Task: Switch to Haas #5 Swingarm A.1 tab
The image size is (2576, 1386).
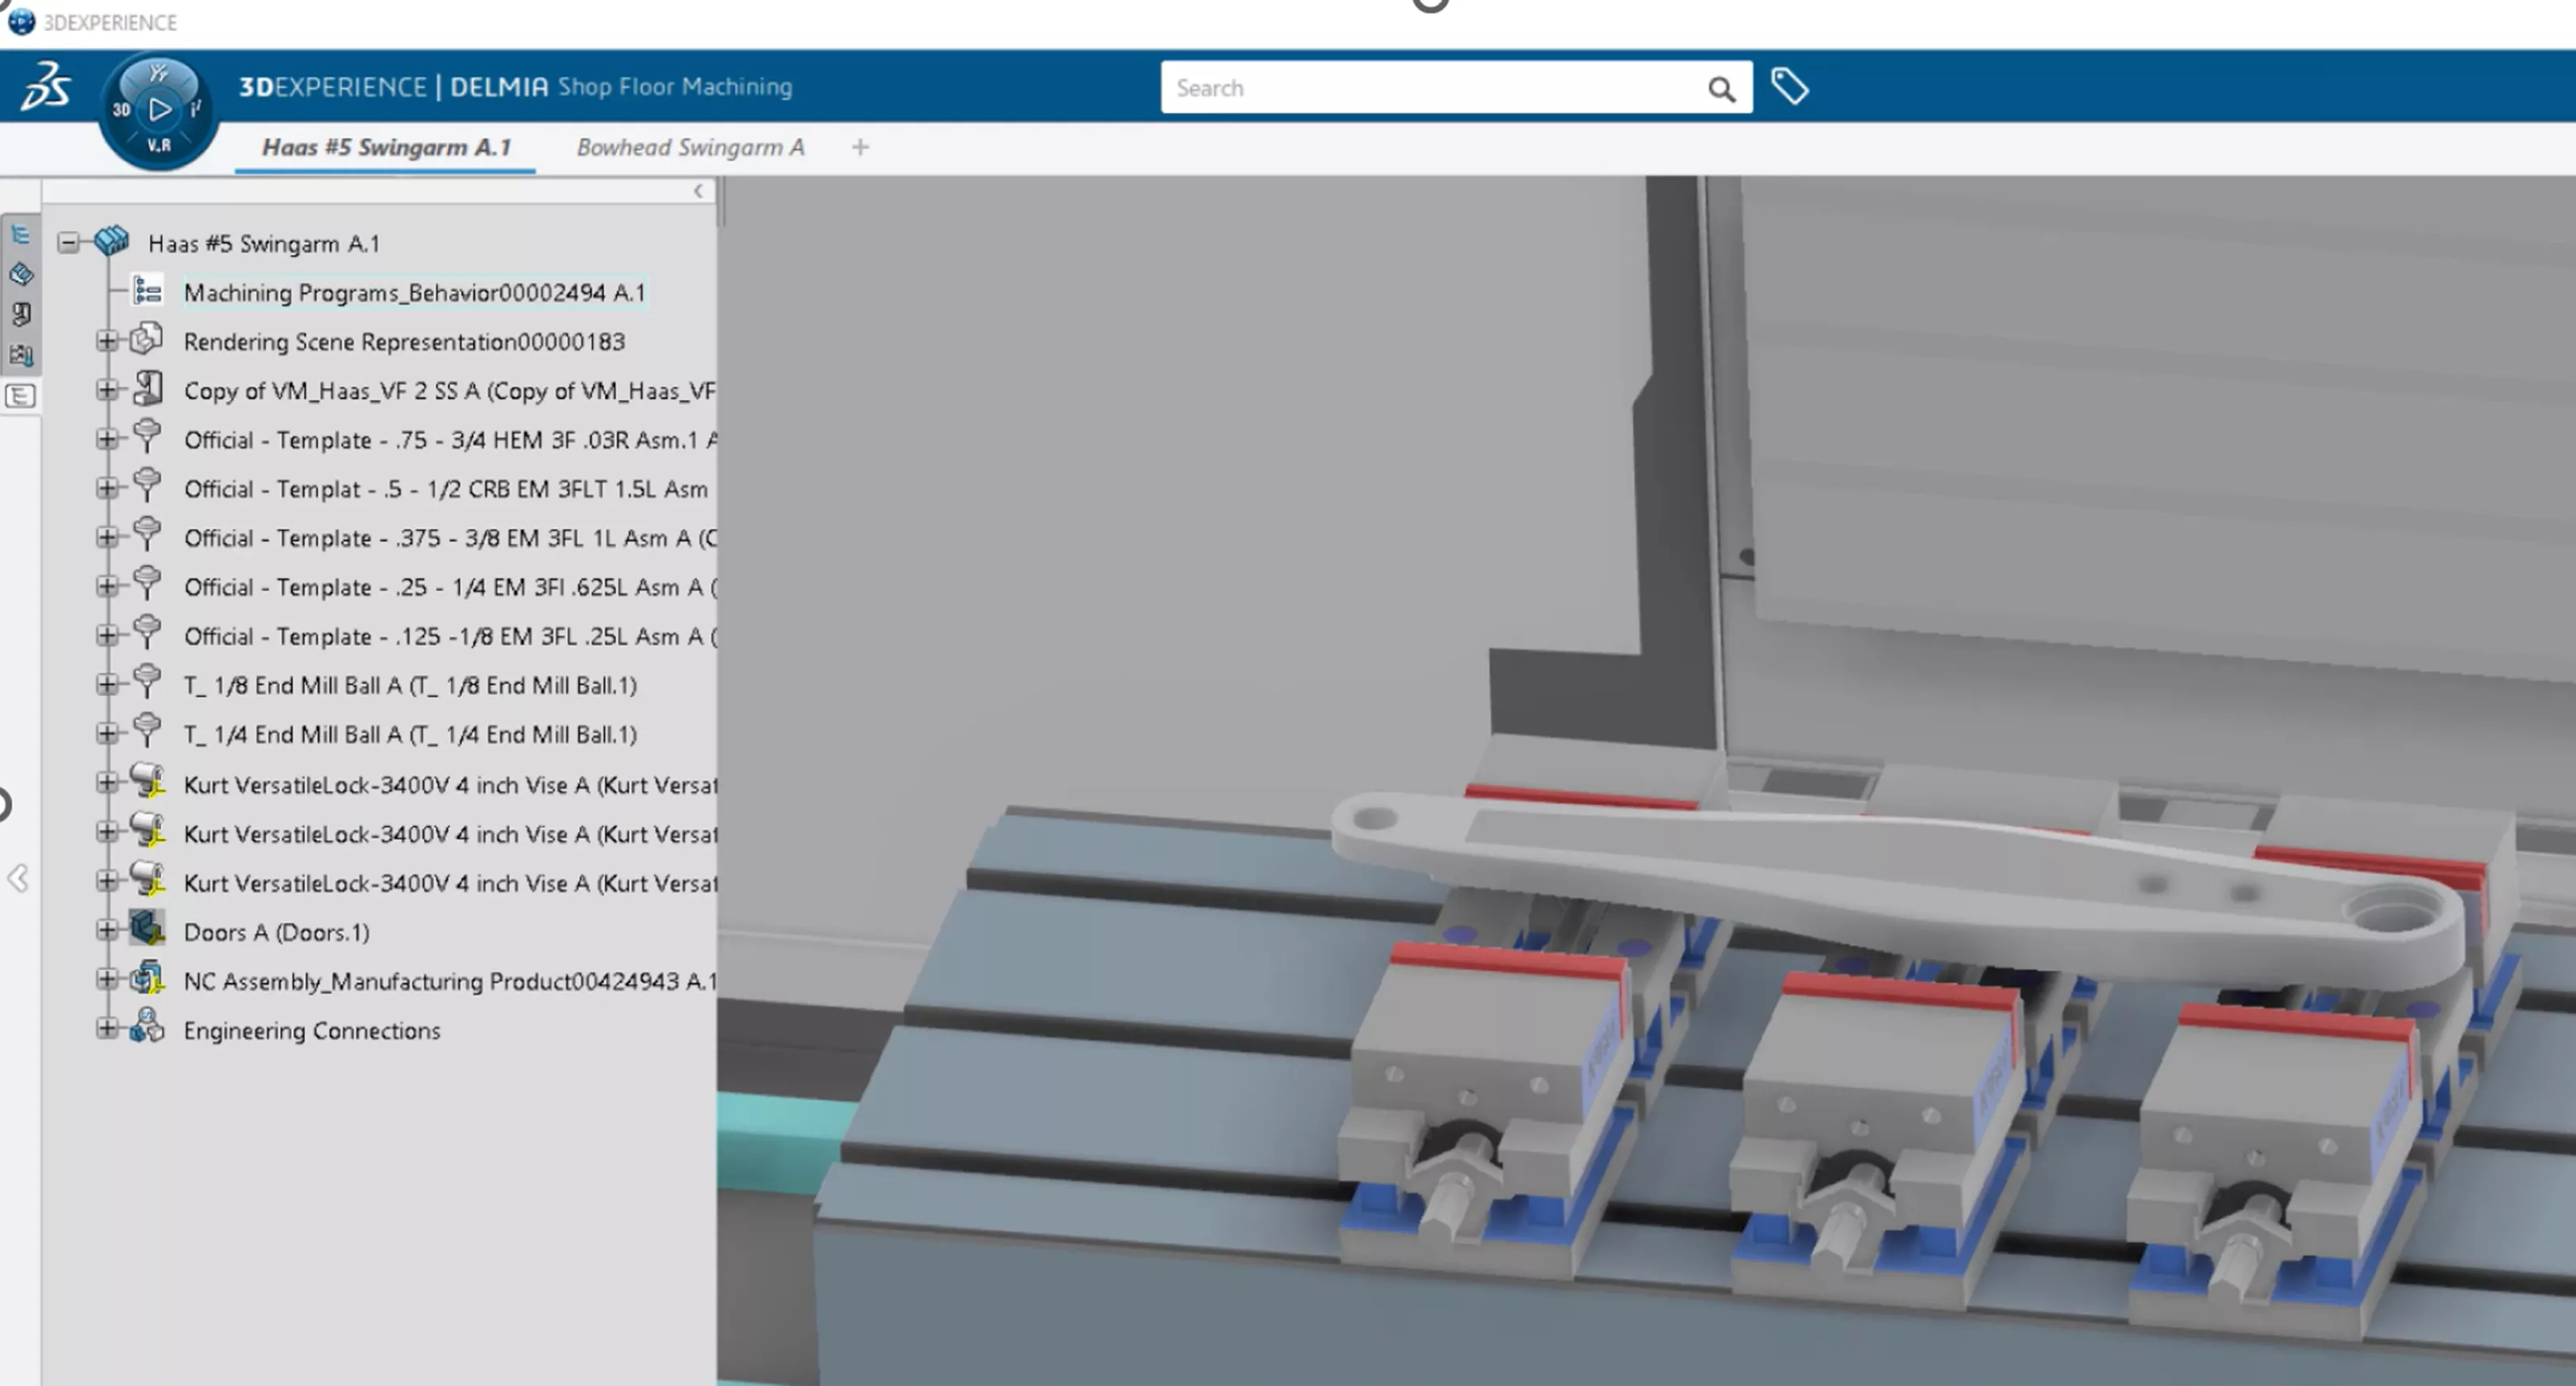Action: point(386,147)
